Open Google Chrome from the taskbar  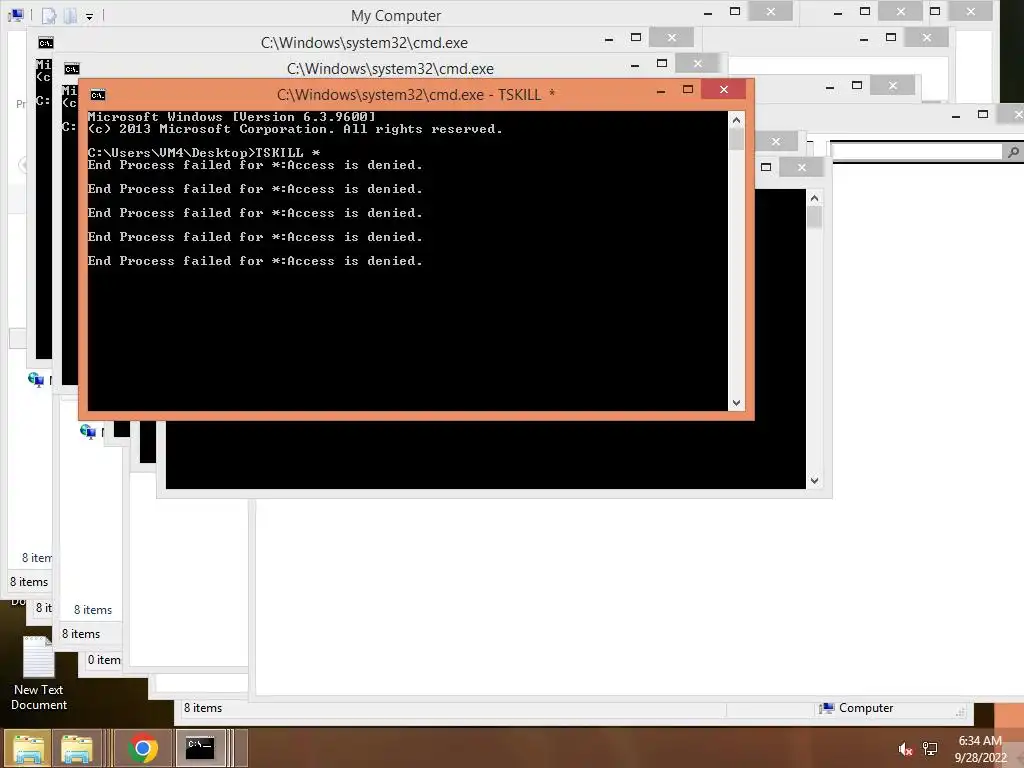point(143,748)
